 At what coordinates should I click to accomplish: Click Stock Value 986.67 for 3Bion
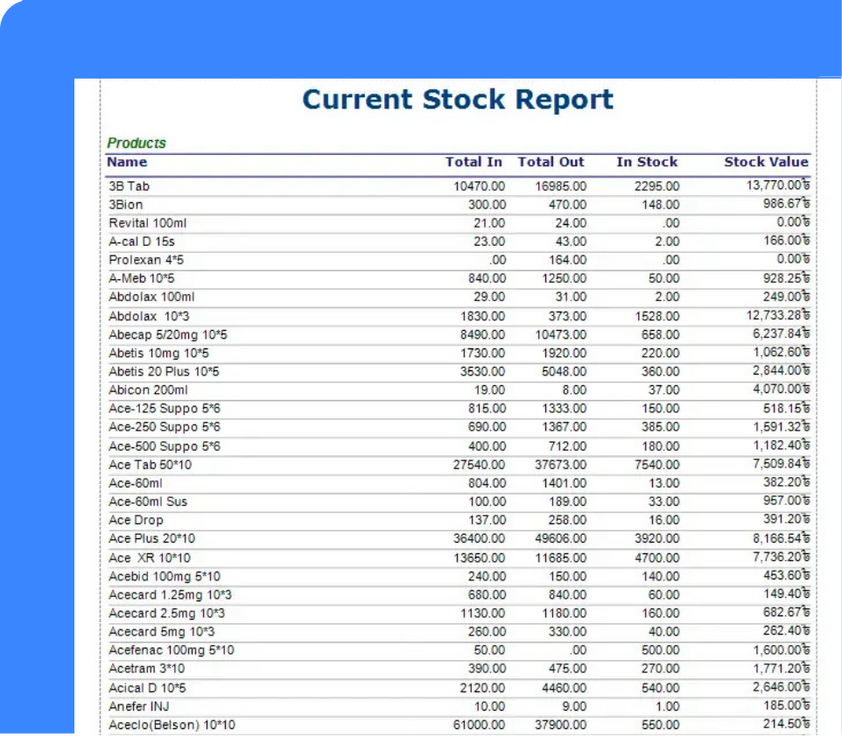pos(787,204)
